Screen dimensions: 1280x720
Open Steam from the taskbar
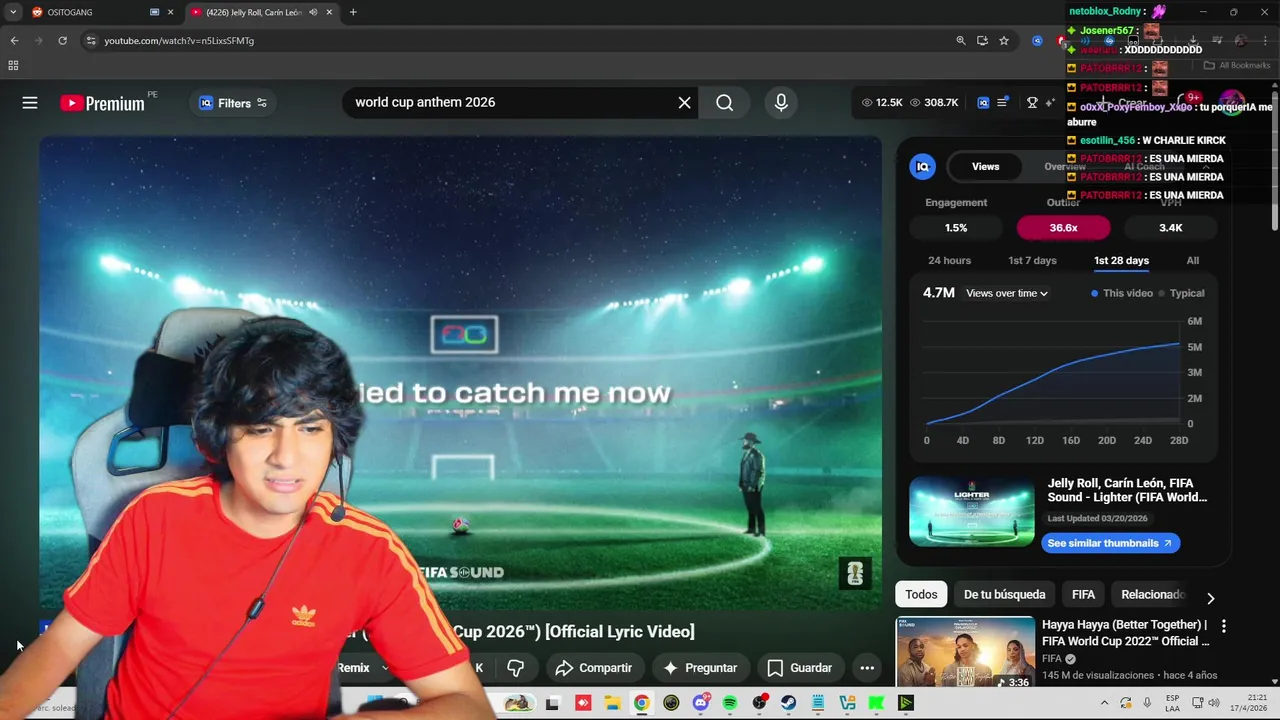click(x=789, y=703)
